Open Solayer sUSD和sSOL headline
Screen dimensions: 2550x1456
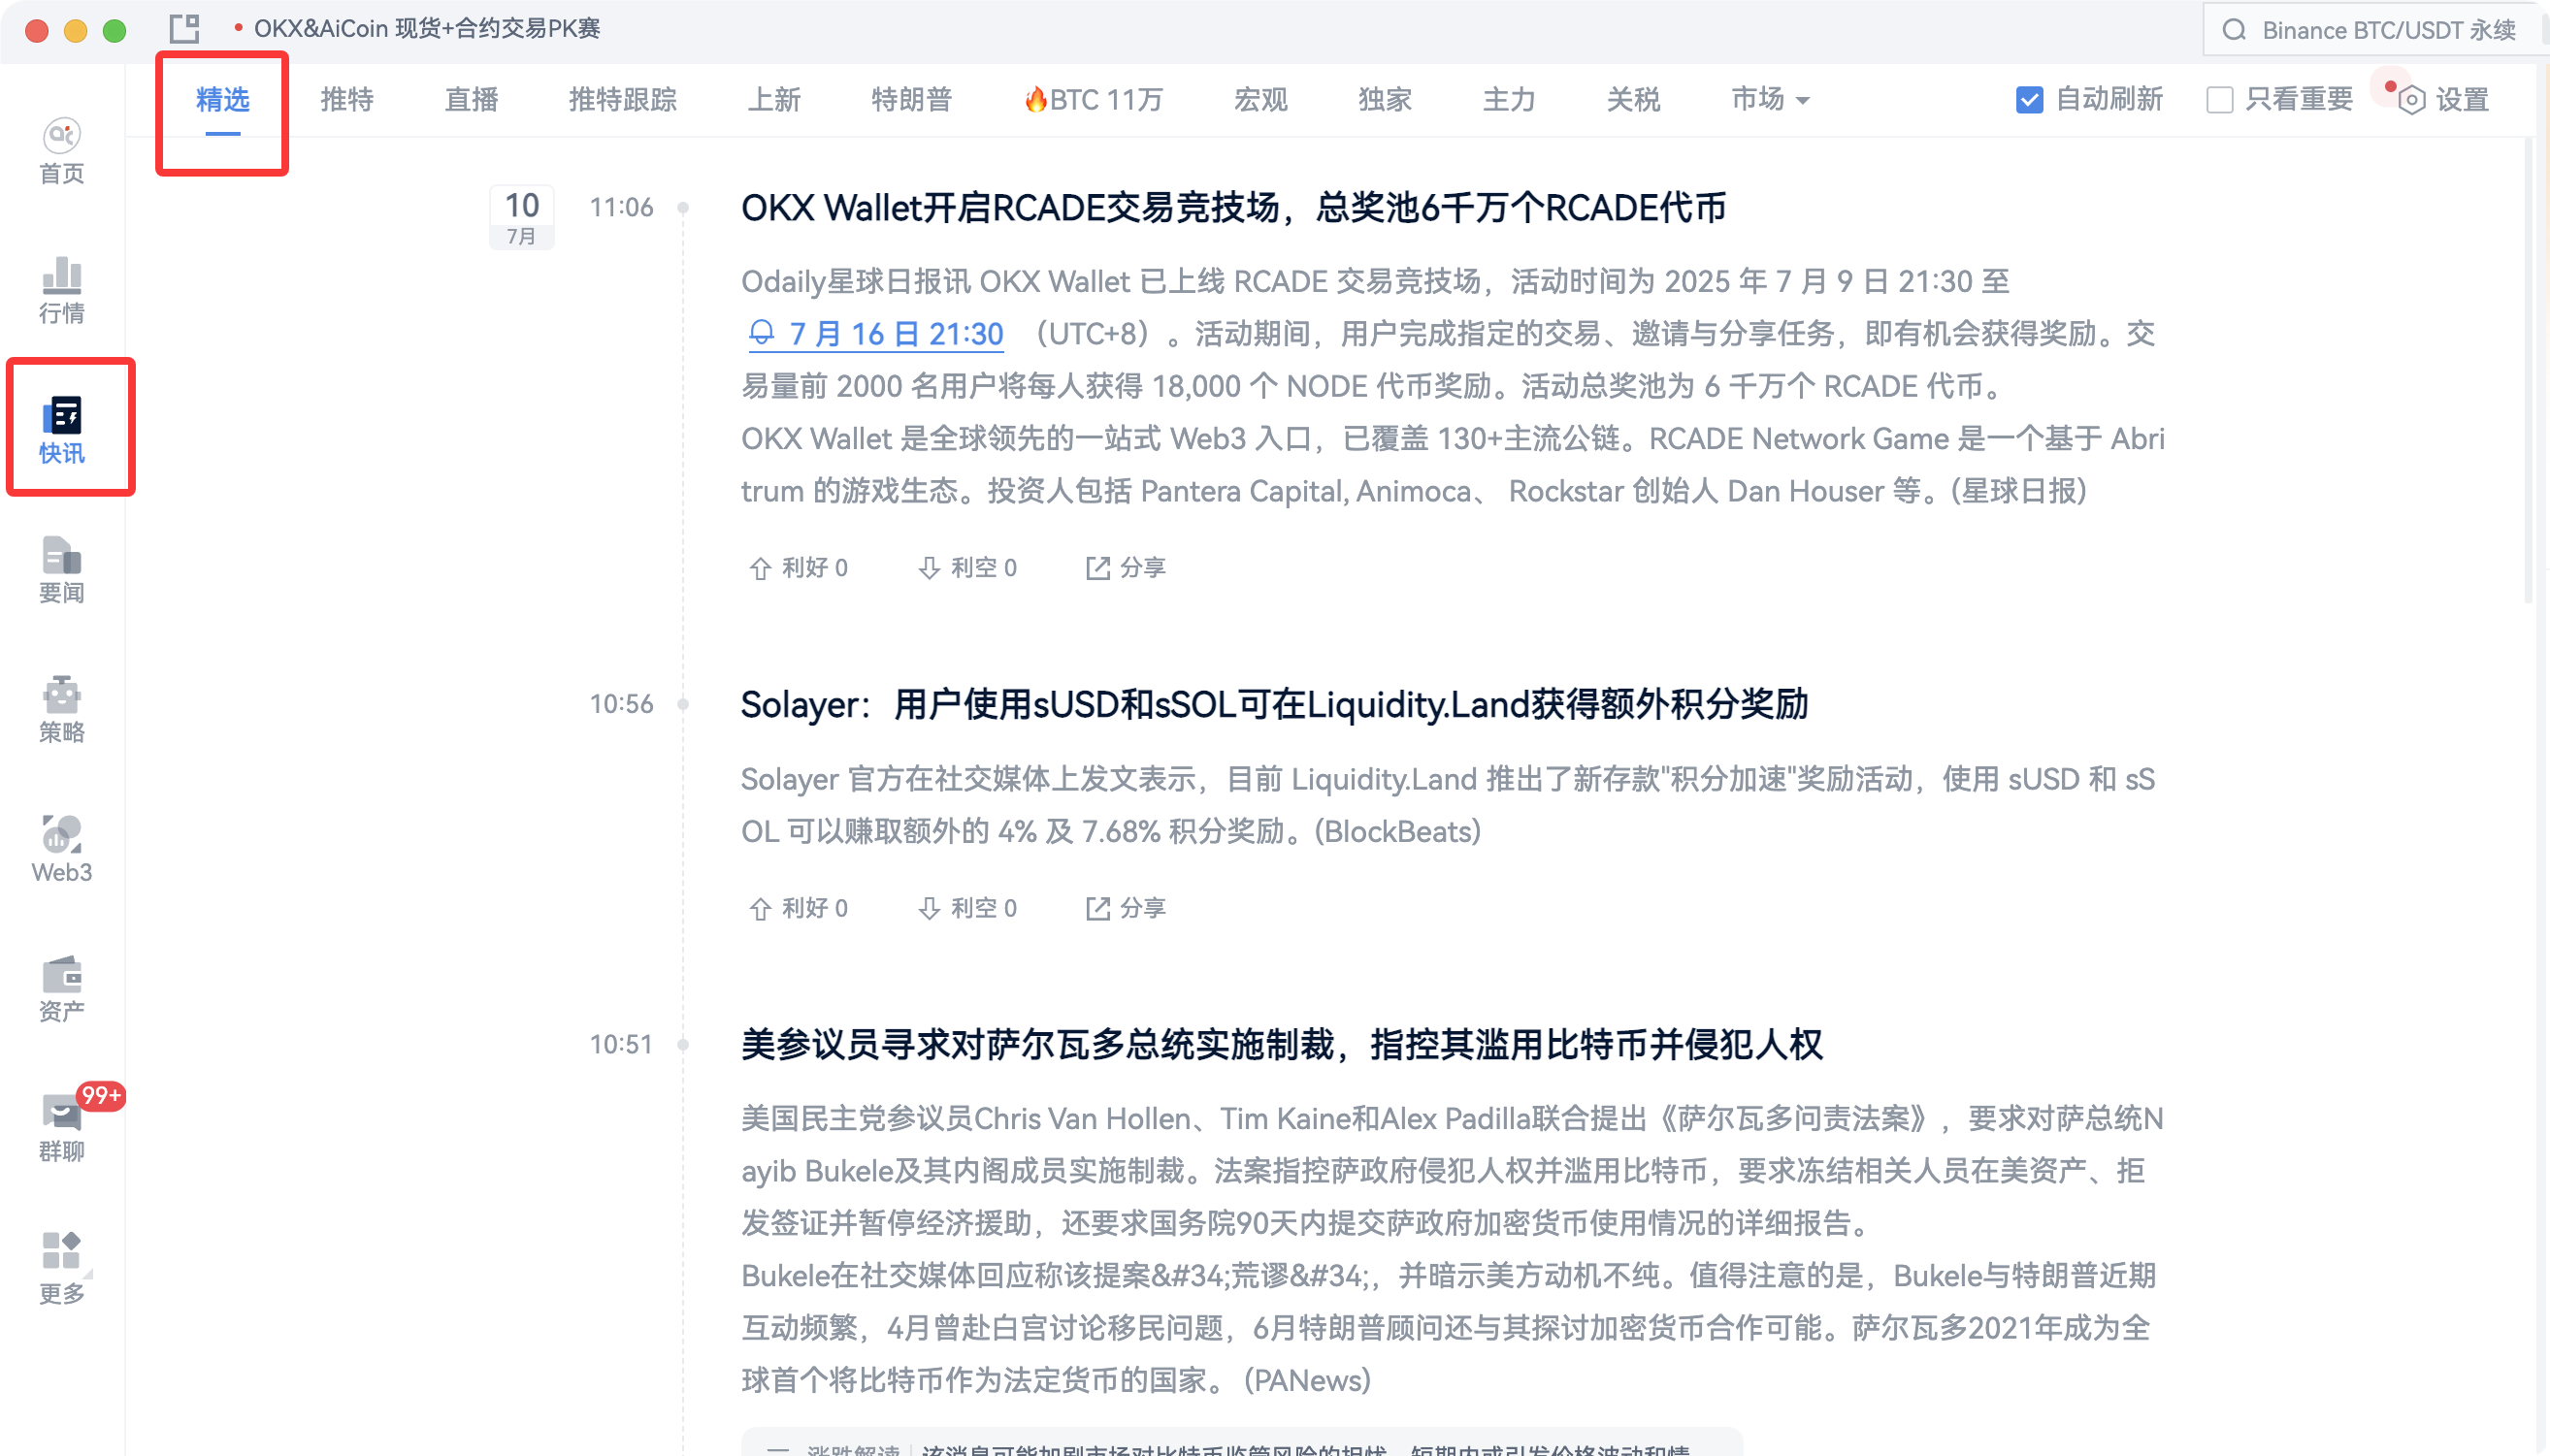coord(1274,705)
